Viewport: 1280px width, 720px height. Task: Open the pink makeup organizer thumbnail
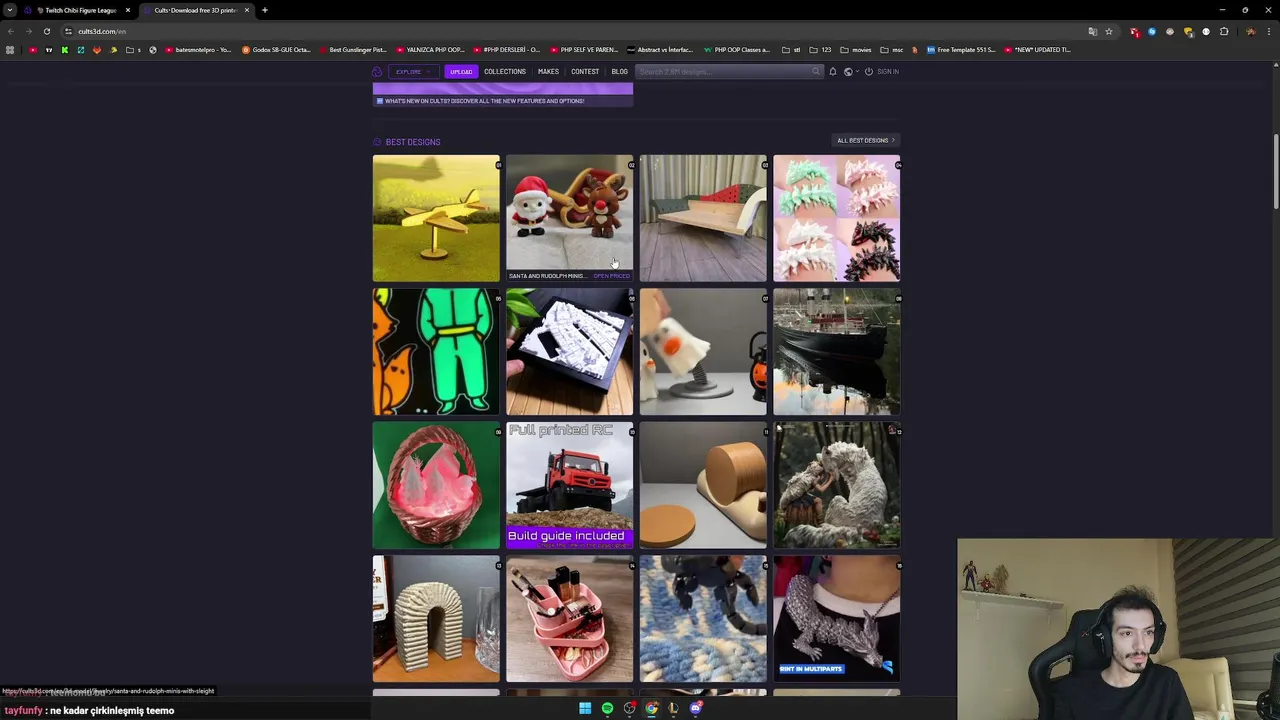570,619
